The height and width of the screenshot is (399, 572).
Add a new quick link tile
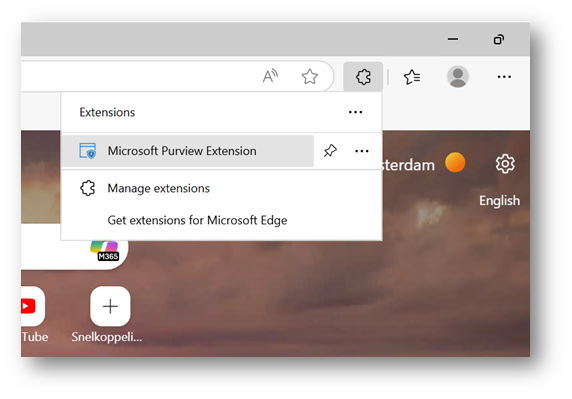click(x=110, y=306)
